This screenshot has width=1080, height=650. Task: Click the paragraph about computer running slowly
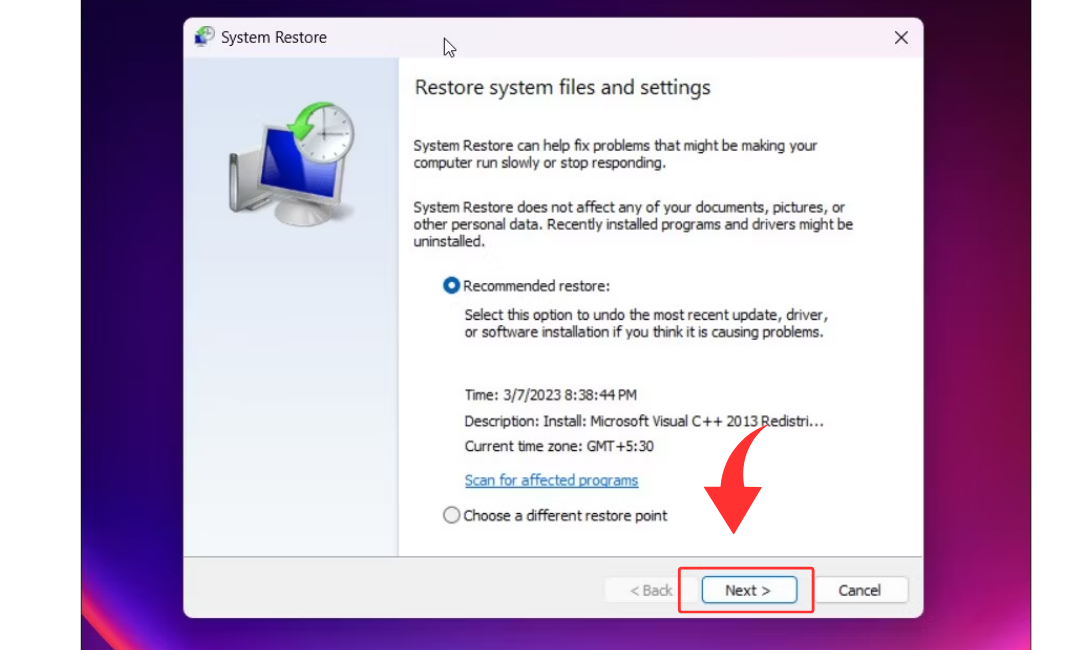[615, 154]
